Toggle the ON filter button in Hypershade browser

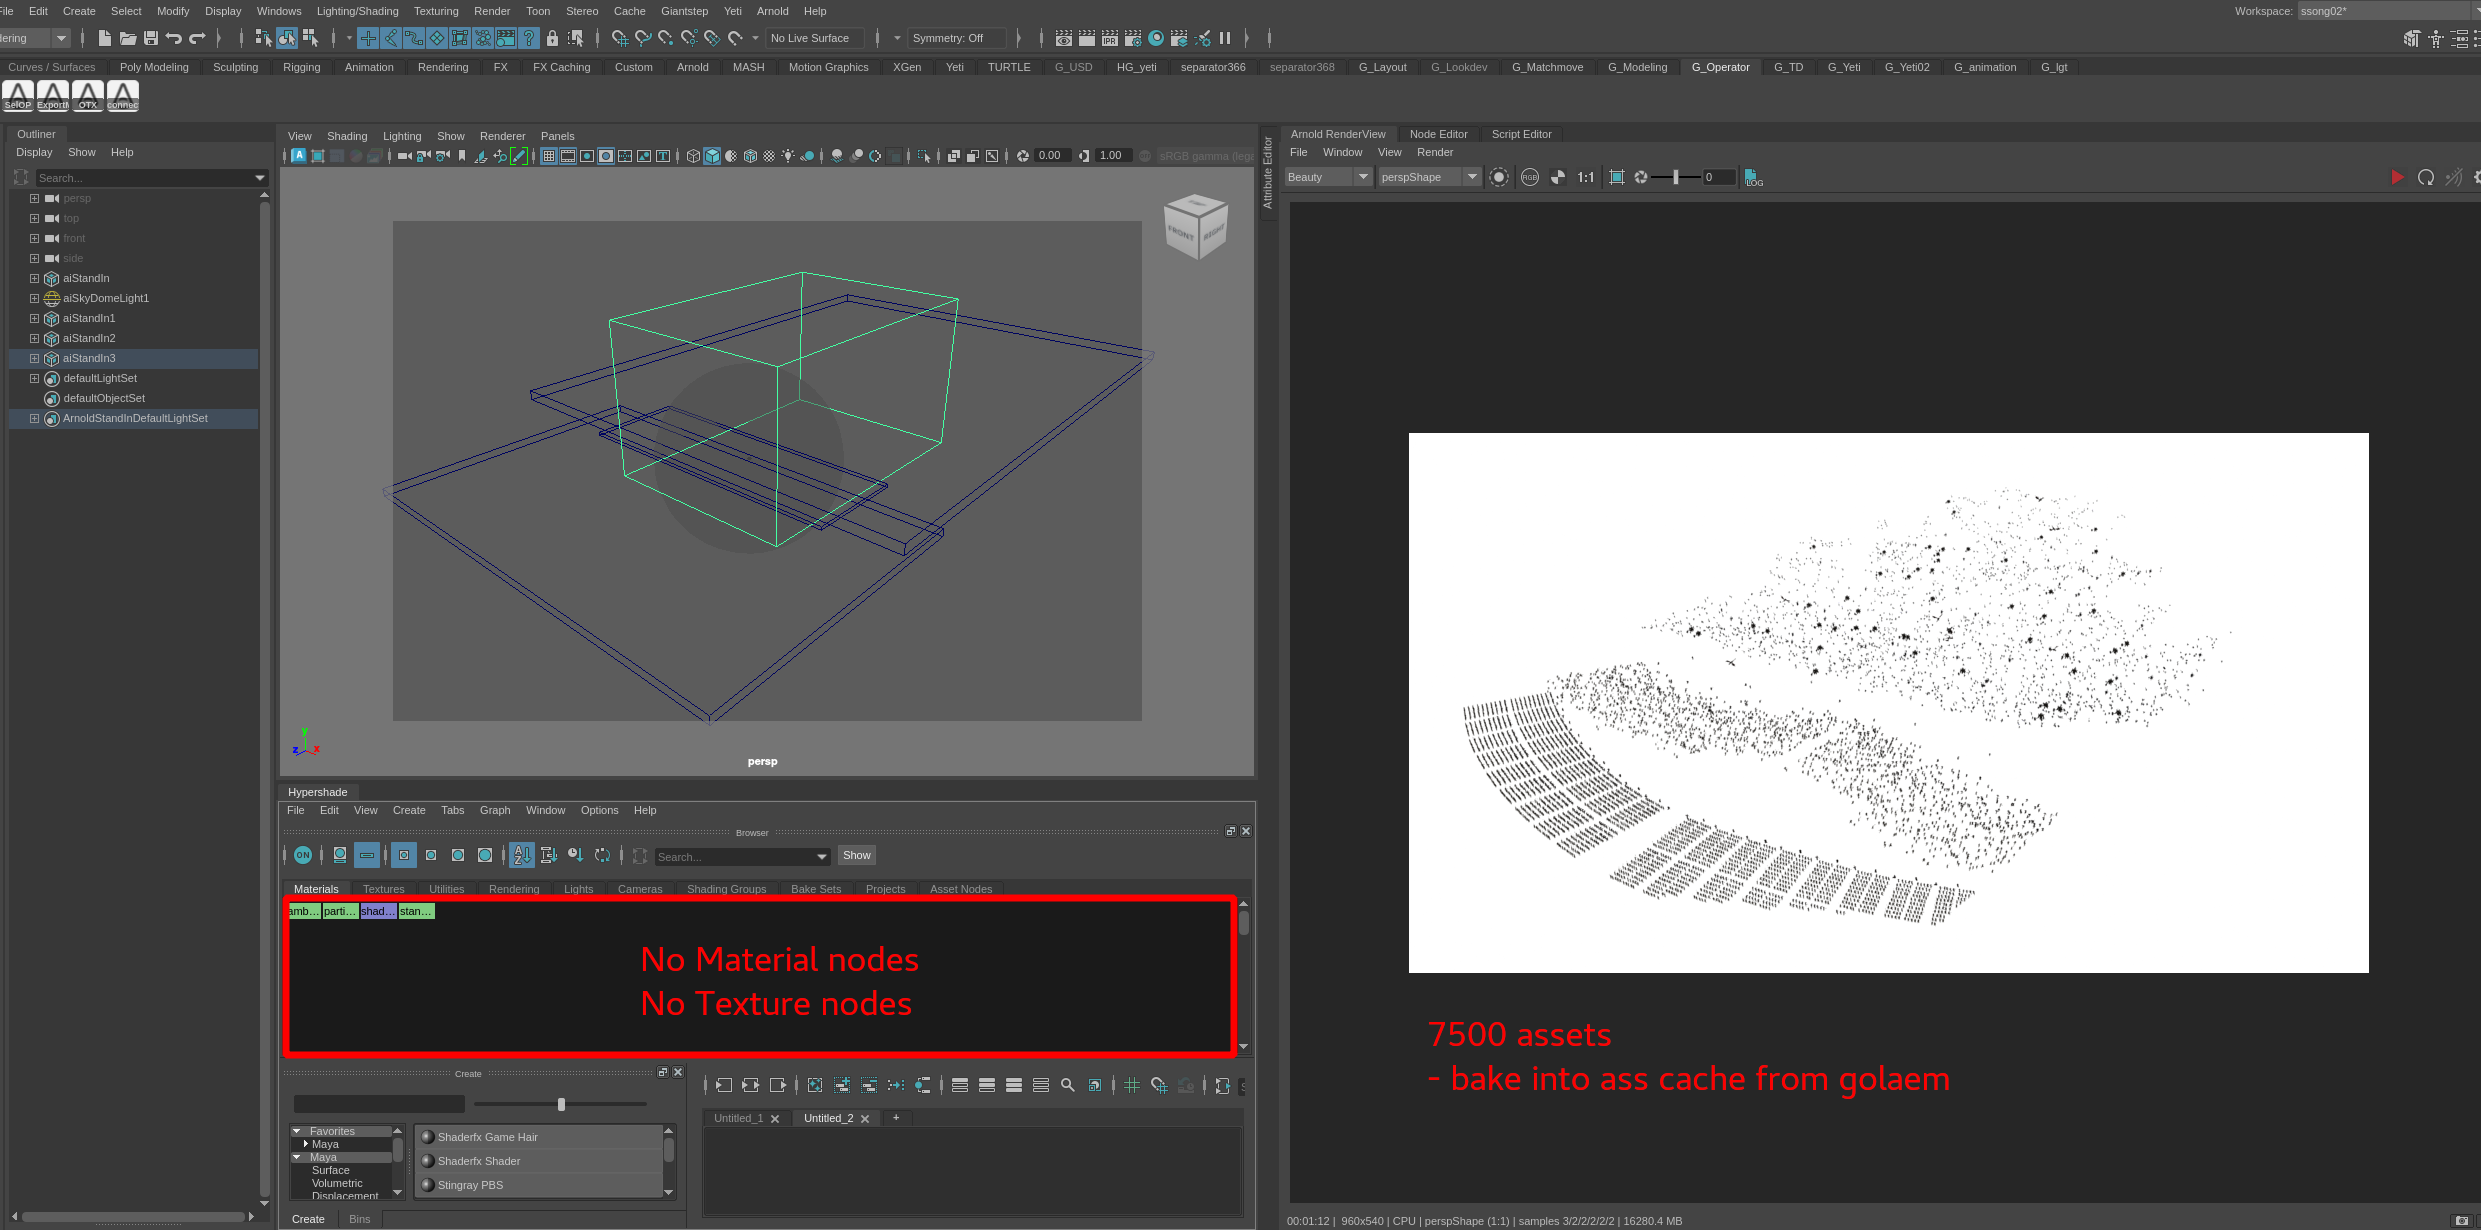(303, 856)
